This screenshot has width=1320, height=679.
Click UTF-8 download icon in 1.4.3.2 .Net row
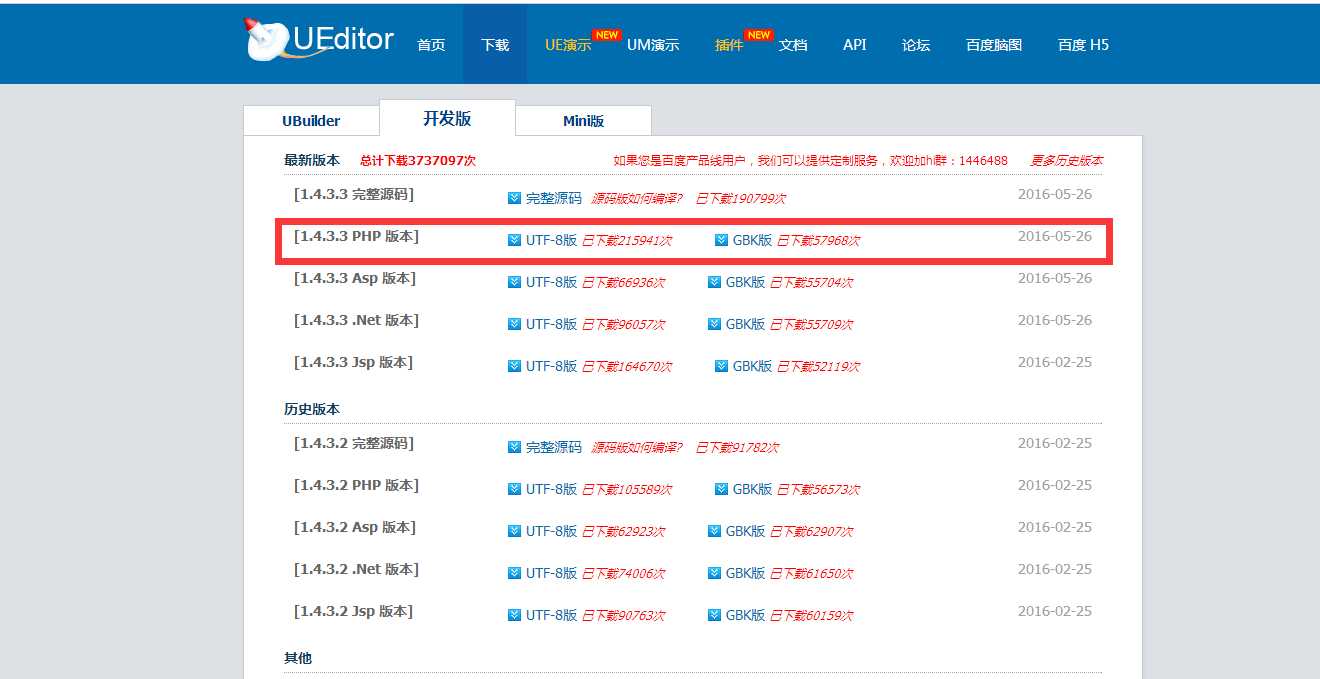(x=514, y=573)
